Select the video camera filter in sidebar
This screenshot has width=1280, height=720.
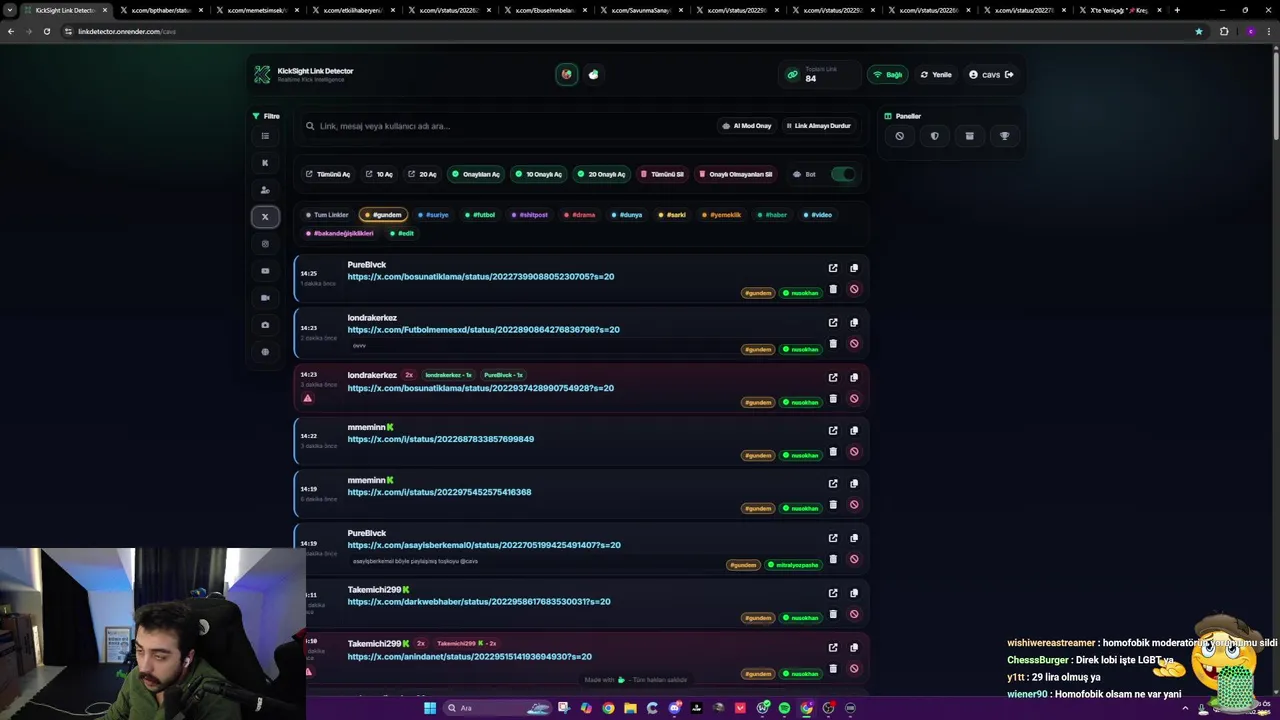(x=265, y=298)
